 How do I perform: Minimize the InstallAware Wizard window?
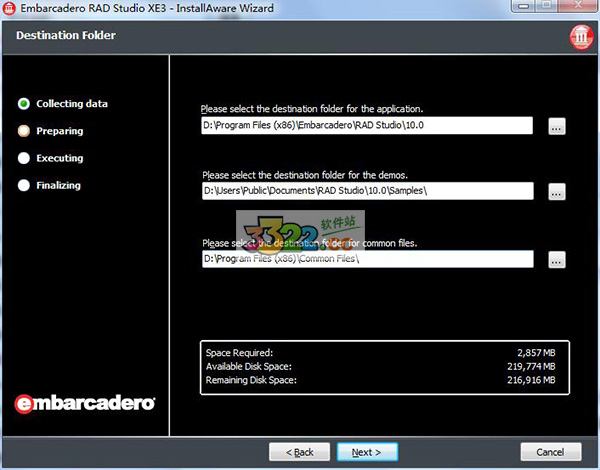(x=524, y=6)
